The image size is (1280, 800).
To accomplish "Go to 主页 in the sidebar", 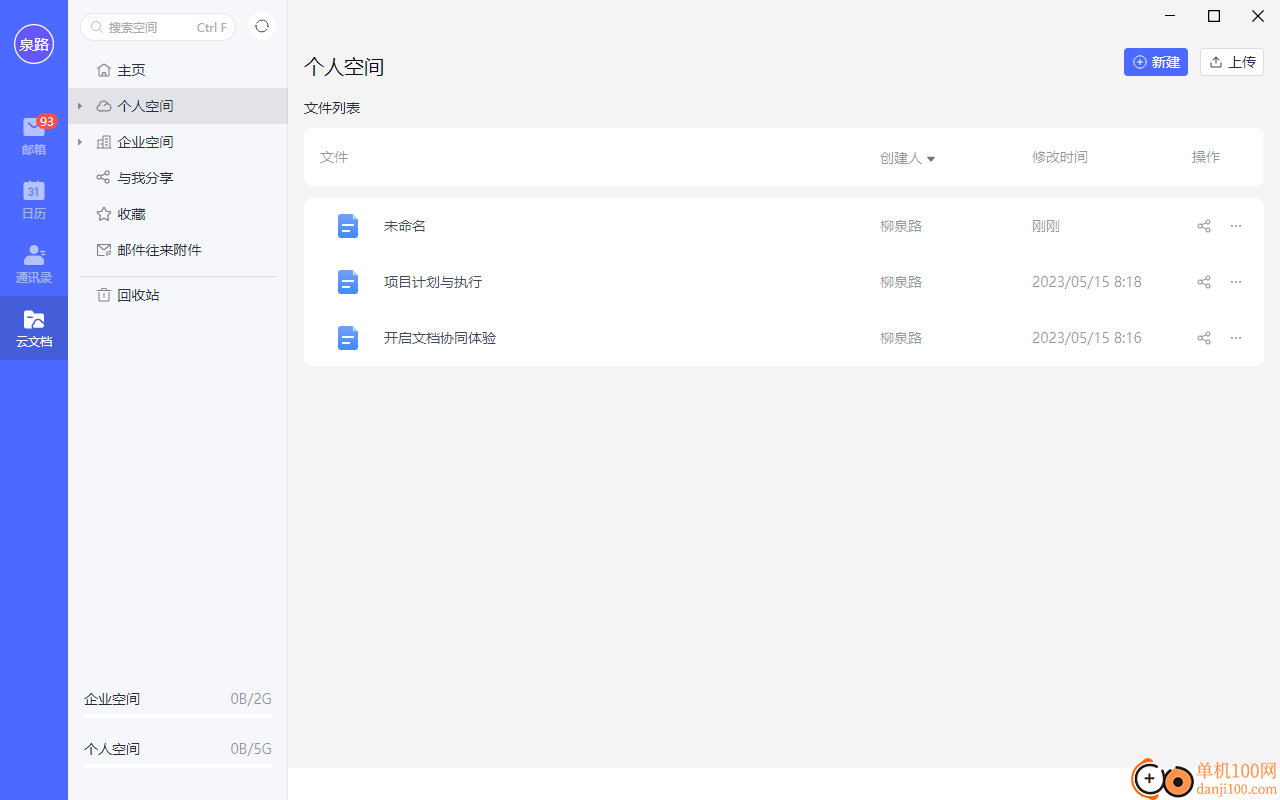I will (x=178, y=70).
